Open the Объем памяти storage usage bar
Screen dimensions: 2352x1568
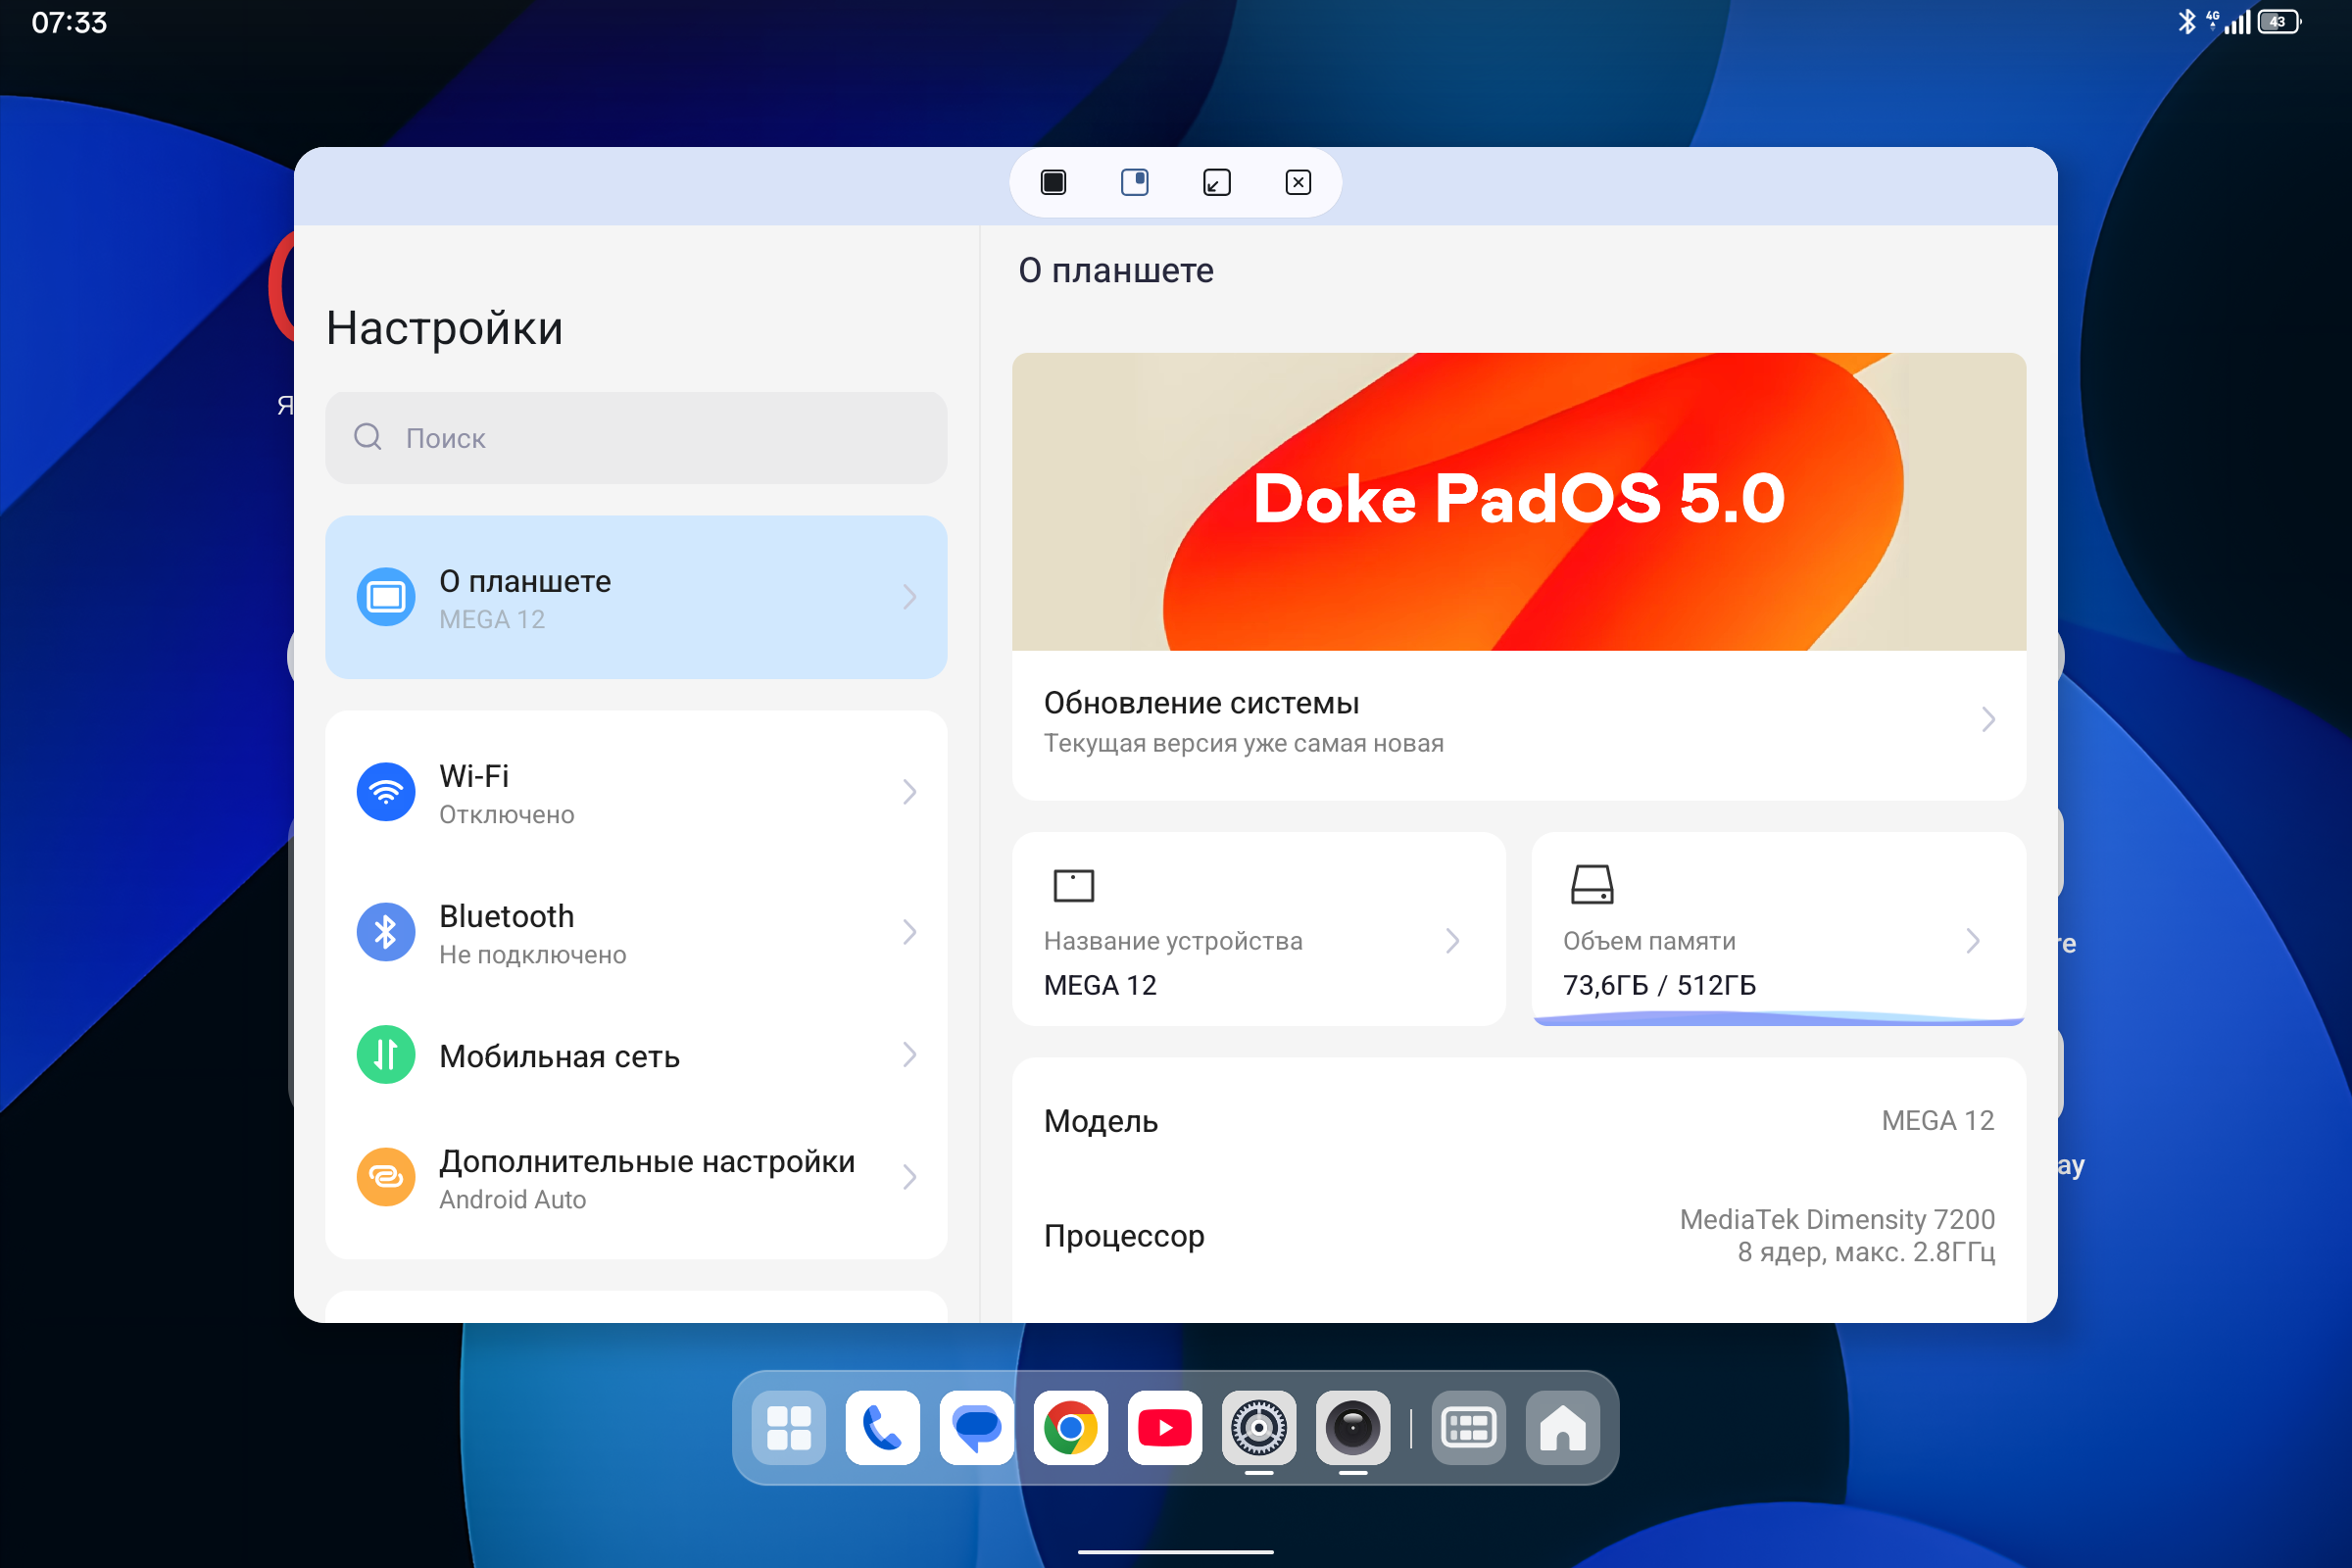pyautogui.click(x=1778, y=1019)
